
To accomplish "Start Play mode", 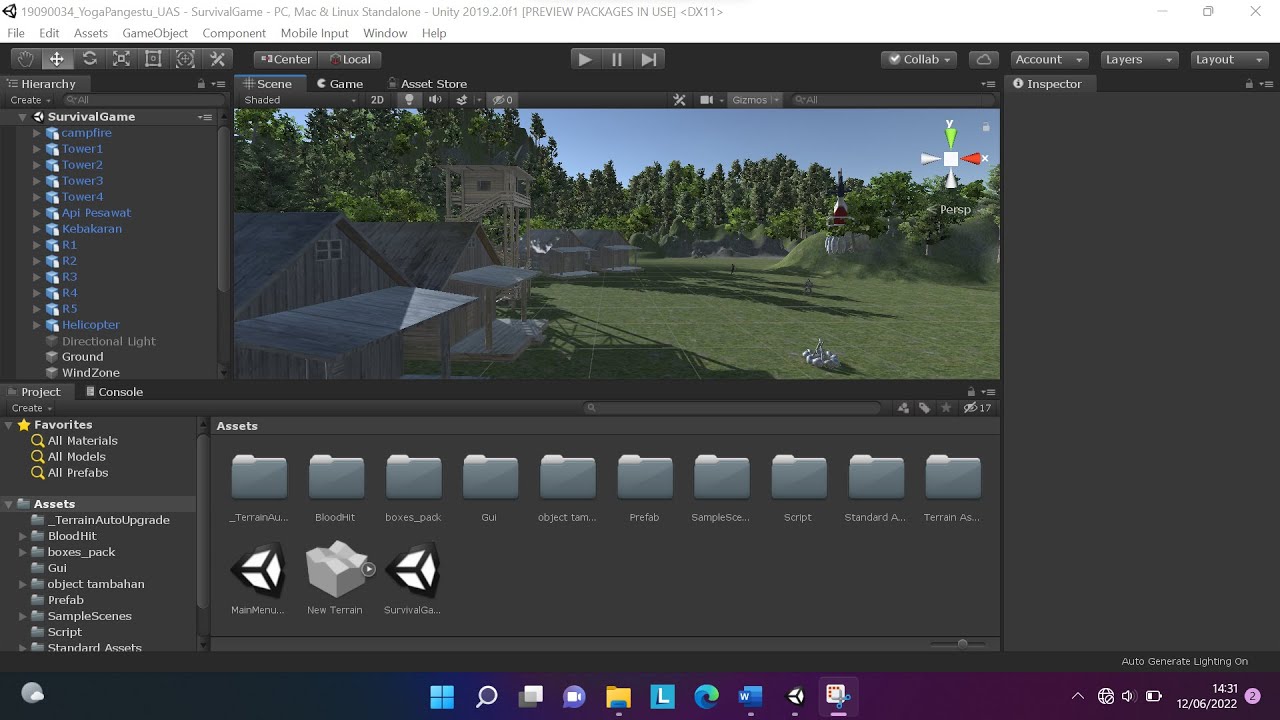I will (x=585, y=59).
